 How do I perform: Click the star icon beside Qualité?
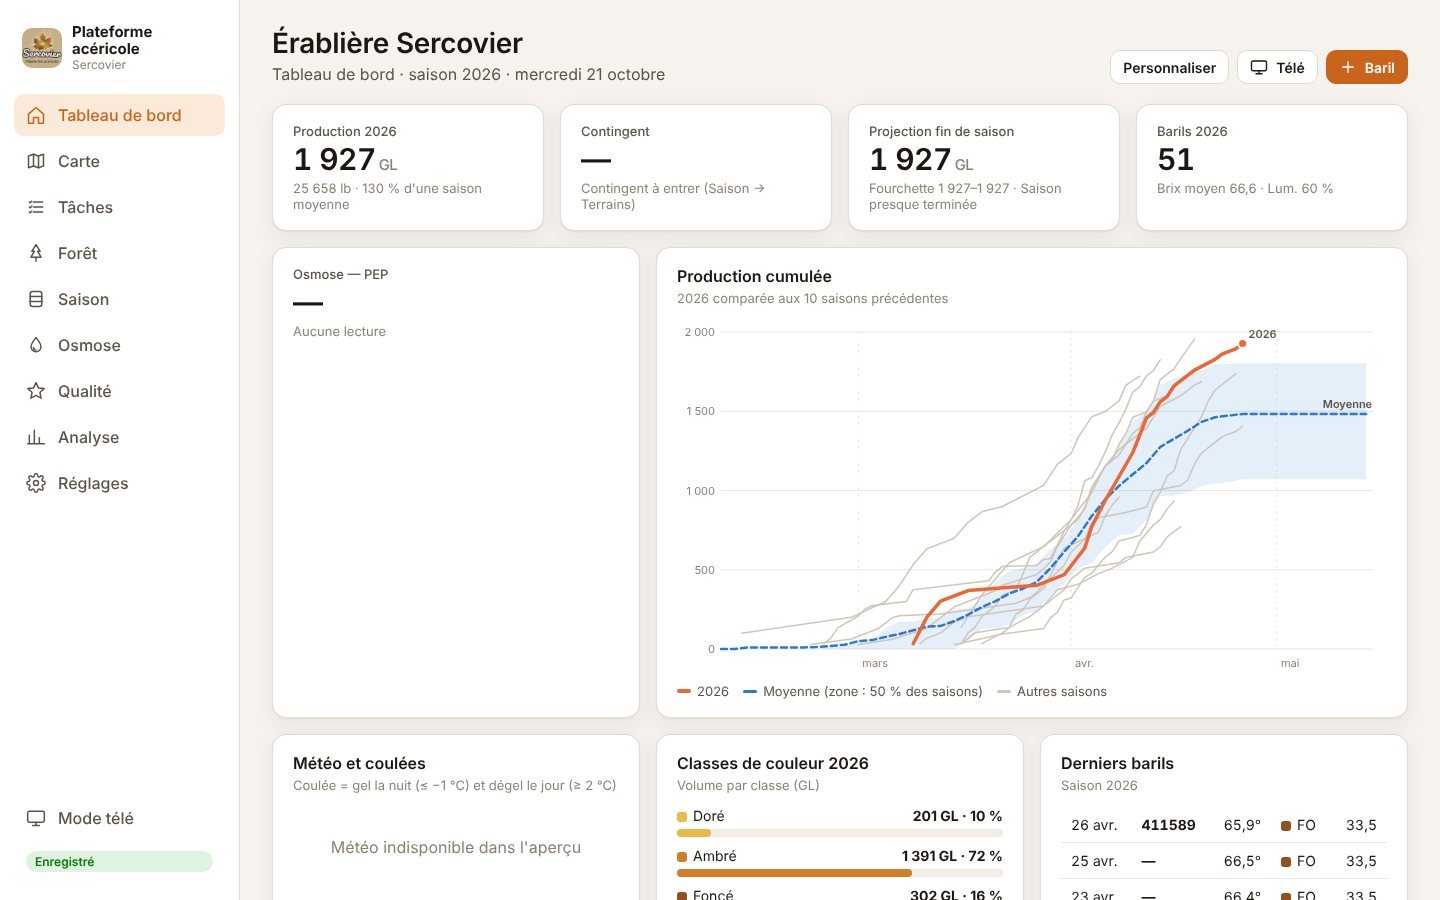[36, 391]
